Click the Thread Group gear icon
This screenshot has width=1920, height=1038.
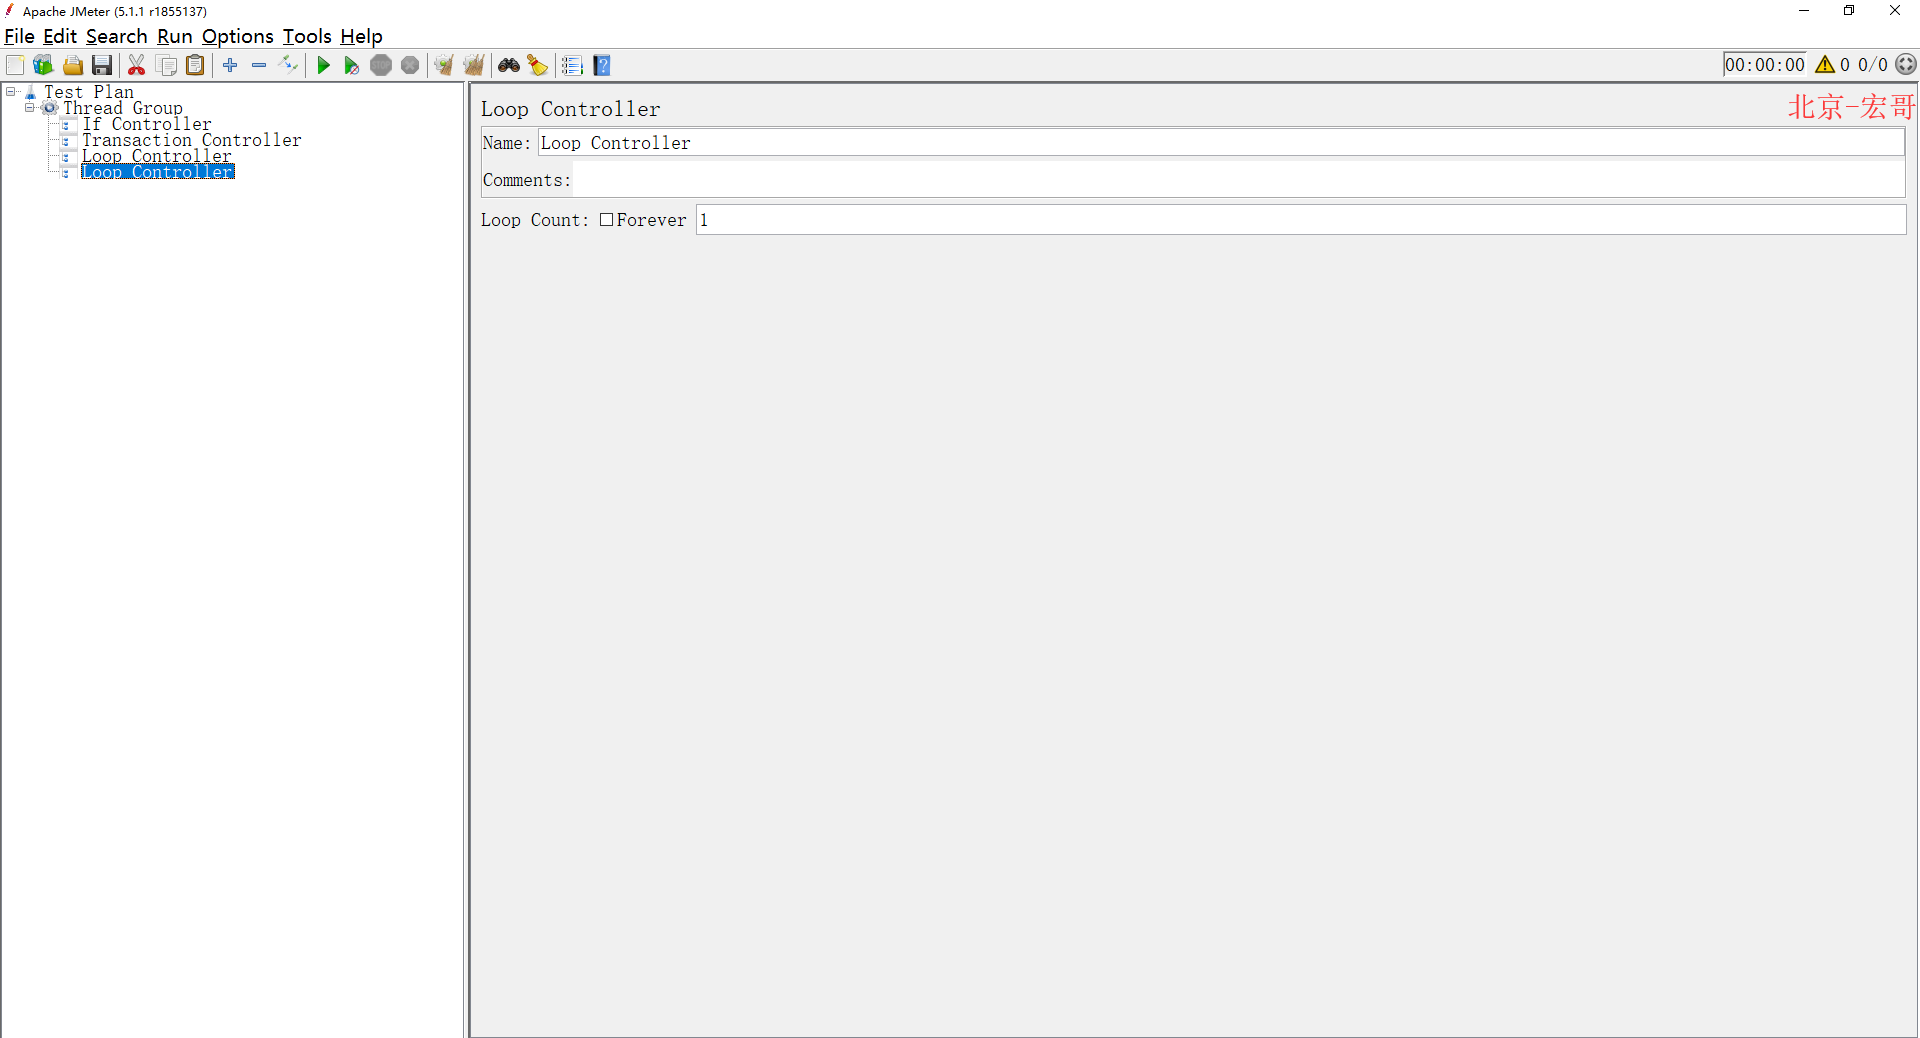pos(49,108)
